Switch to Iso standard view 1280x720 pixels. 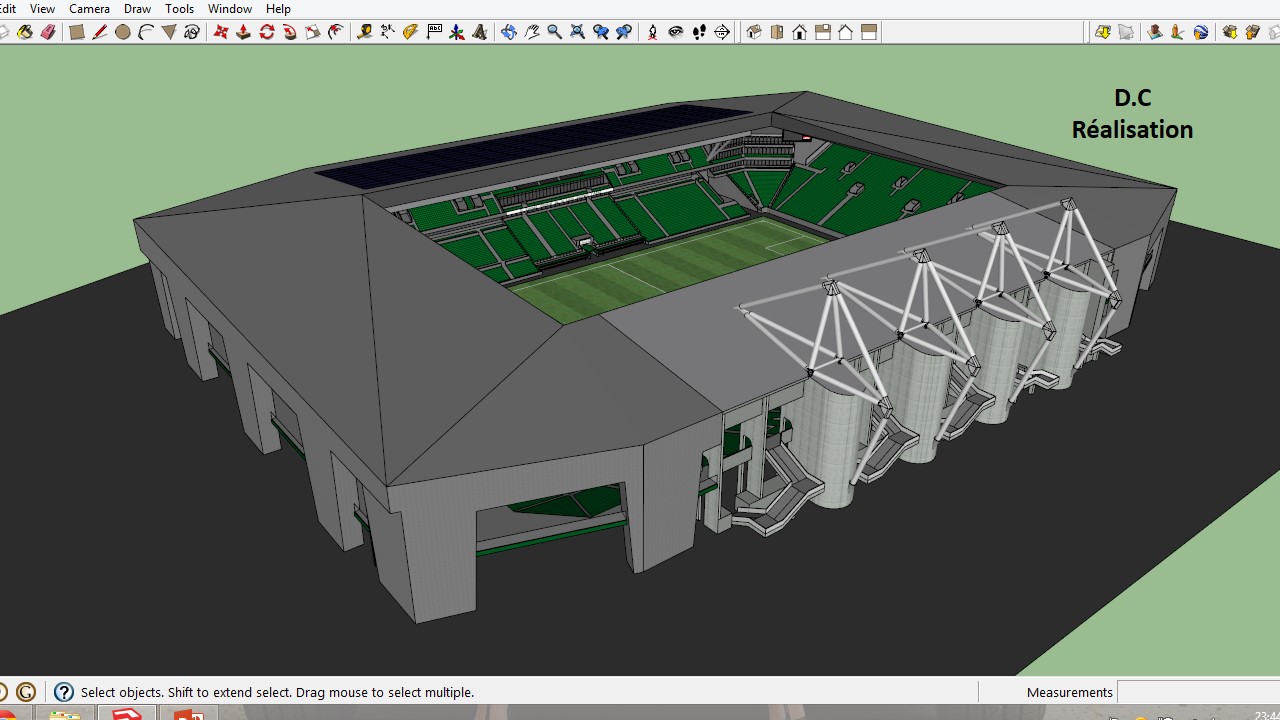pos(754,32)
